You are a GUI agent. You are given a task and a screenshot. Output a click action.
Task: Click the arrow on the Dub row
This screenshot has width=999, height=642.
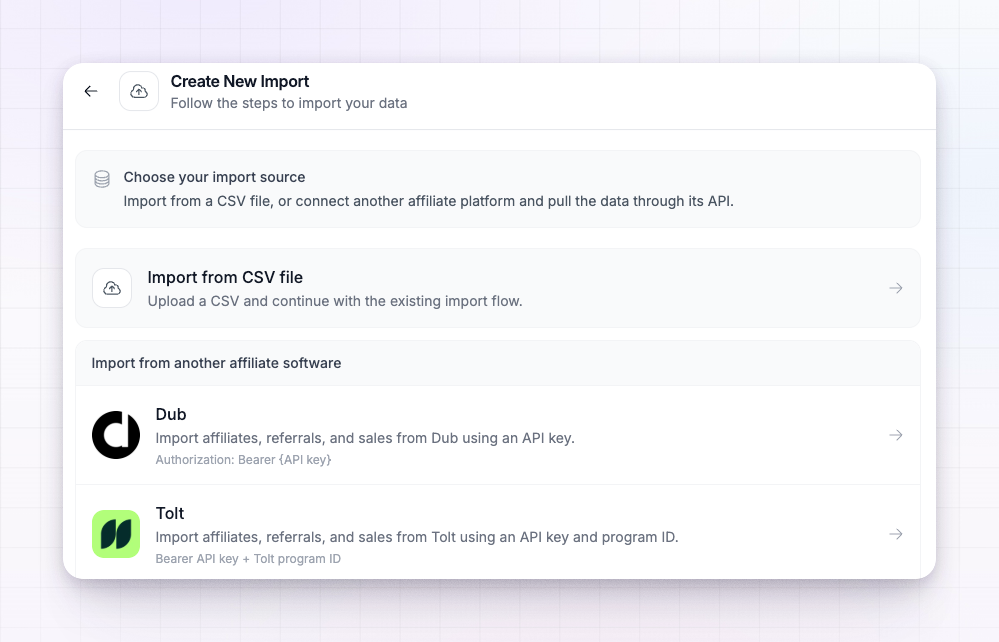click(896, 435)
